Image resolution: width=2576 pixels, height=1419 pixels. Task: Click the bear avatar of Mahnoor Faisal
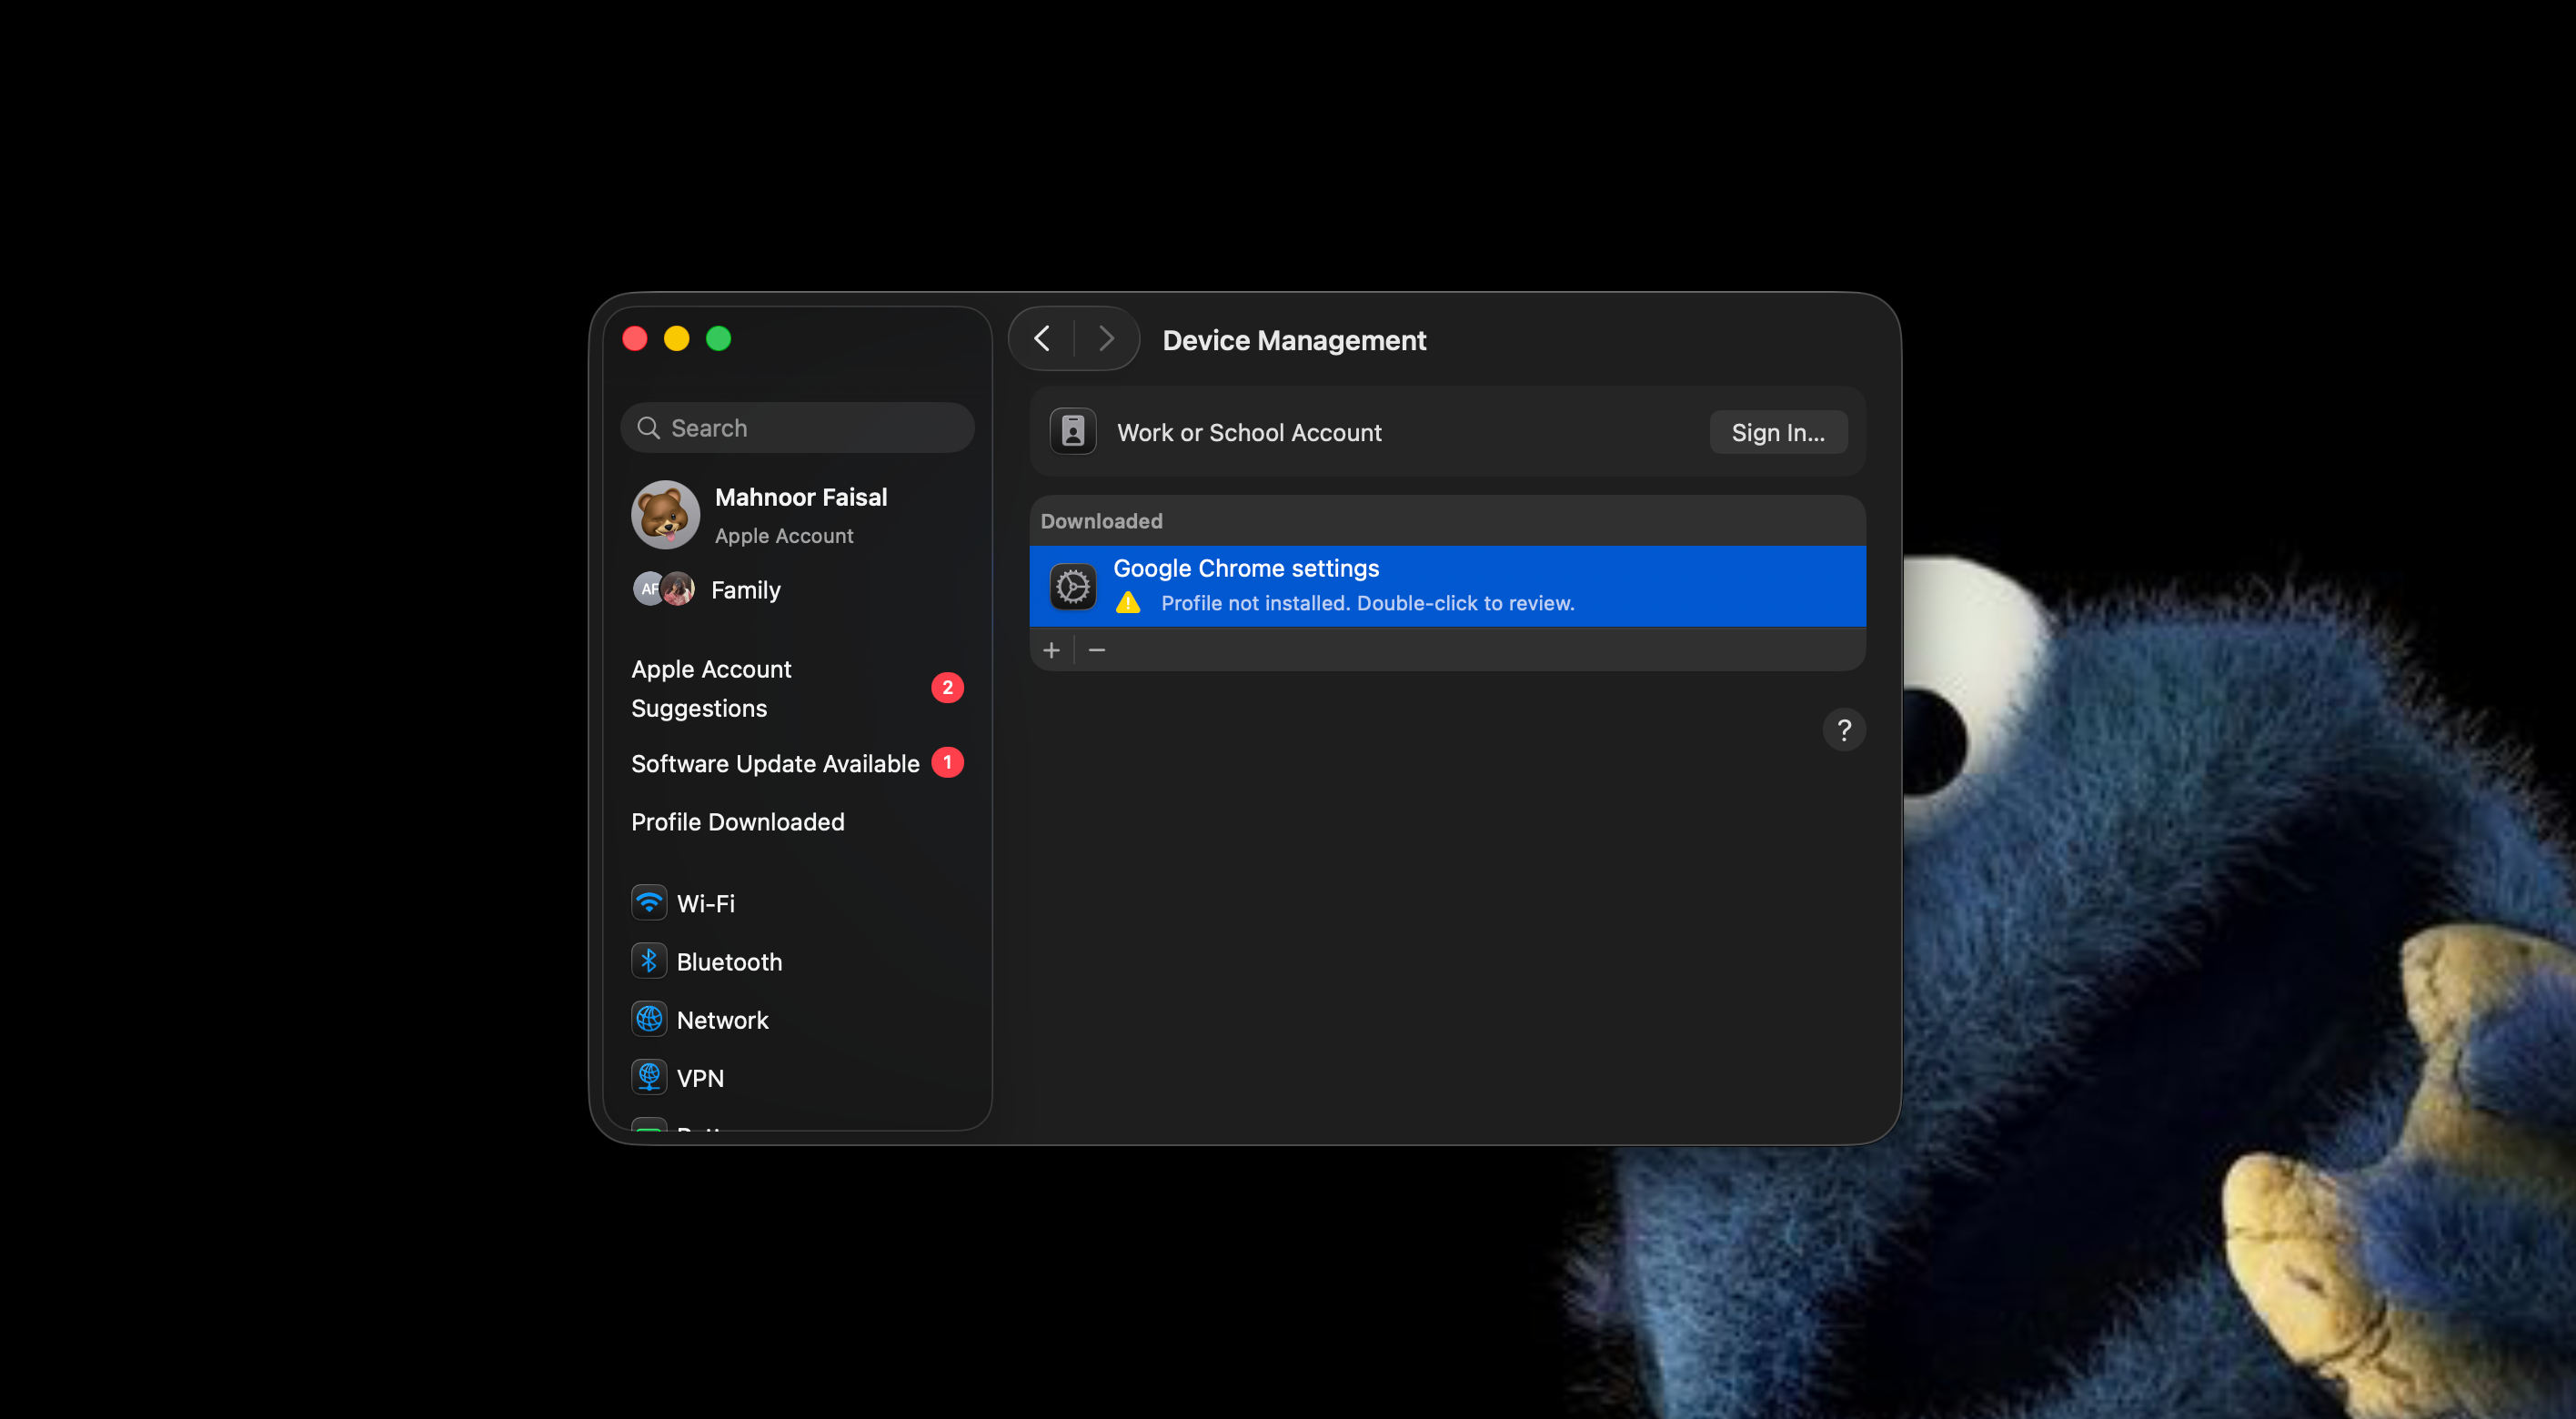(x=665, y=515)
